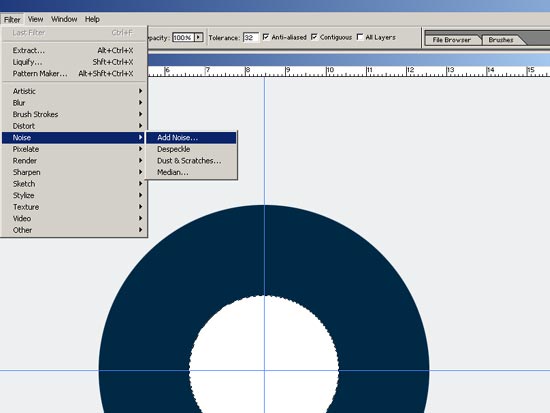Open the View menu

35,19
